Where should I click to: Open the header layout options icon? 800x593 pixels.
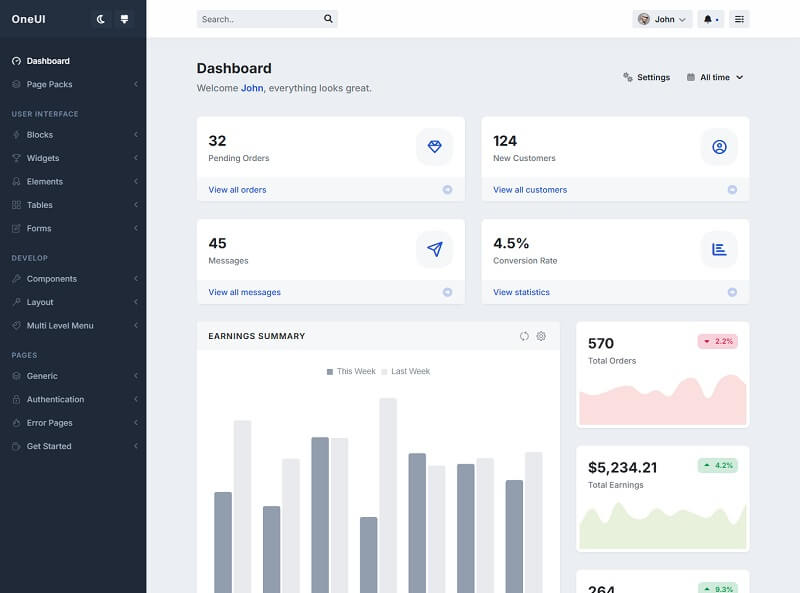(738, 19)
